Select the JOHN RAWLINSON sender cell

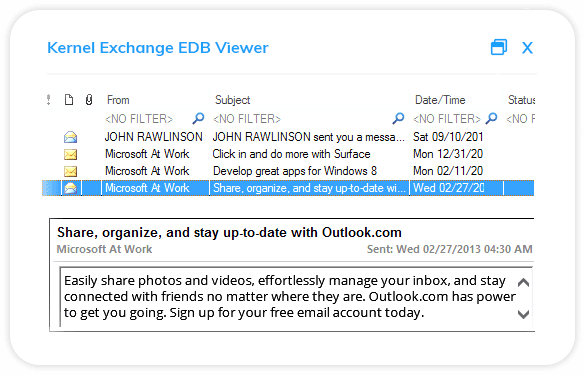[x=154, y=137]
